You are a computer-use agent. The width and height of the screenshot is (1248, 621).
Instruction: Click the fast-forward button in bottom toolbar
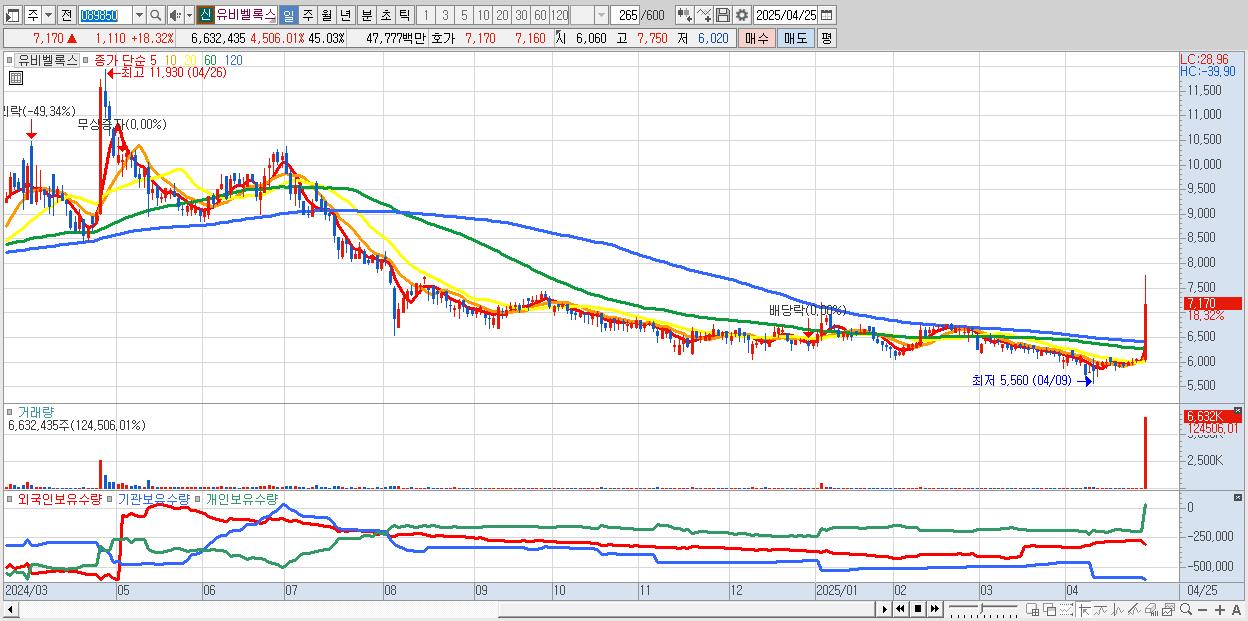[934, 609]
